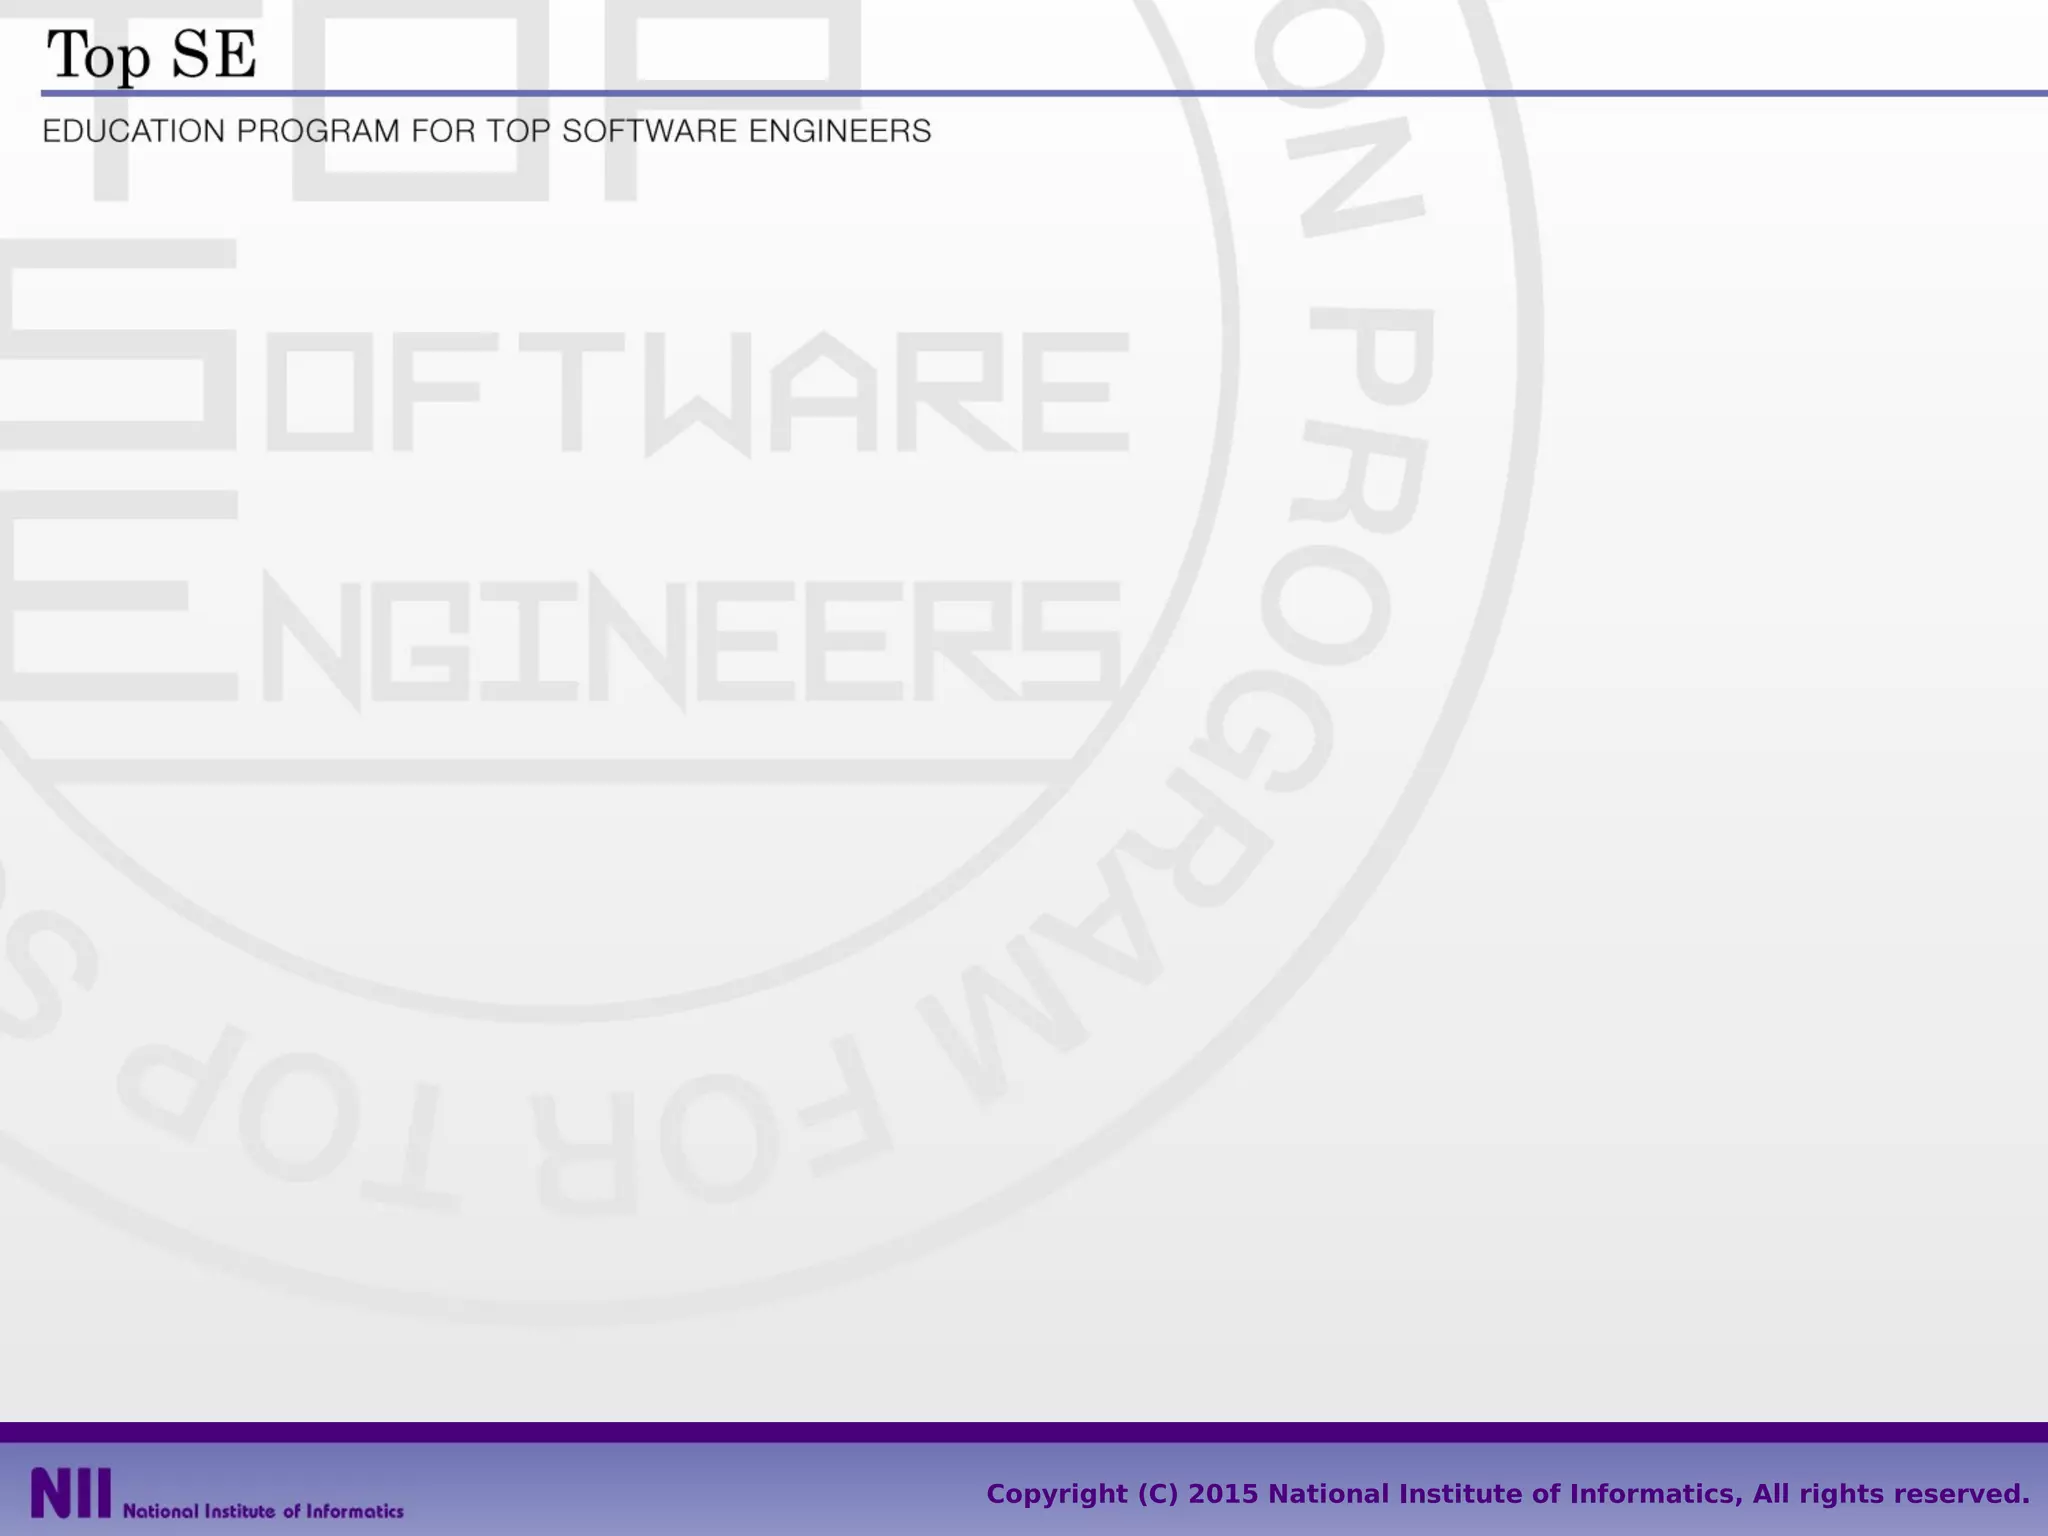Click the 'Top SE' slide title
The image size is (2048, 1536).
(152, 56)
